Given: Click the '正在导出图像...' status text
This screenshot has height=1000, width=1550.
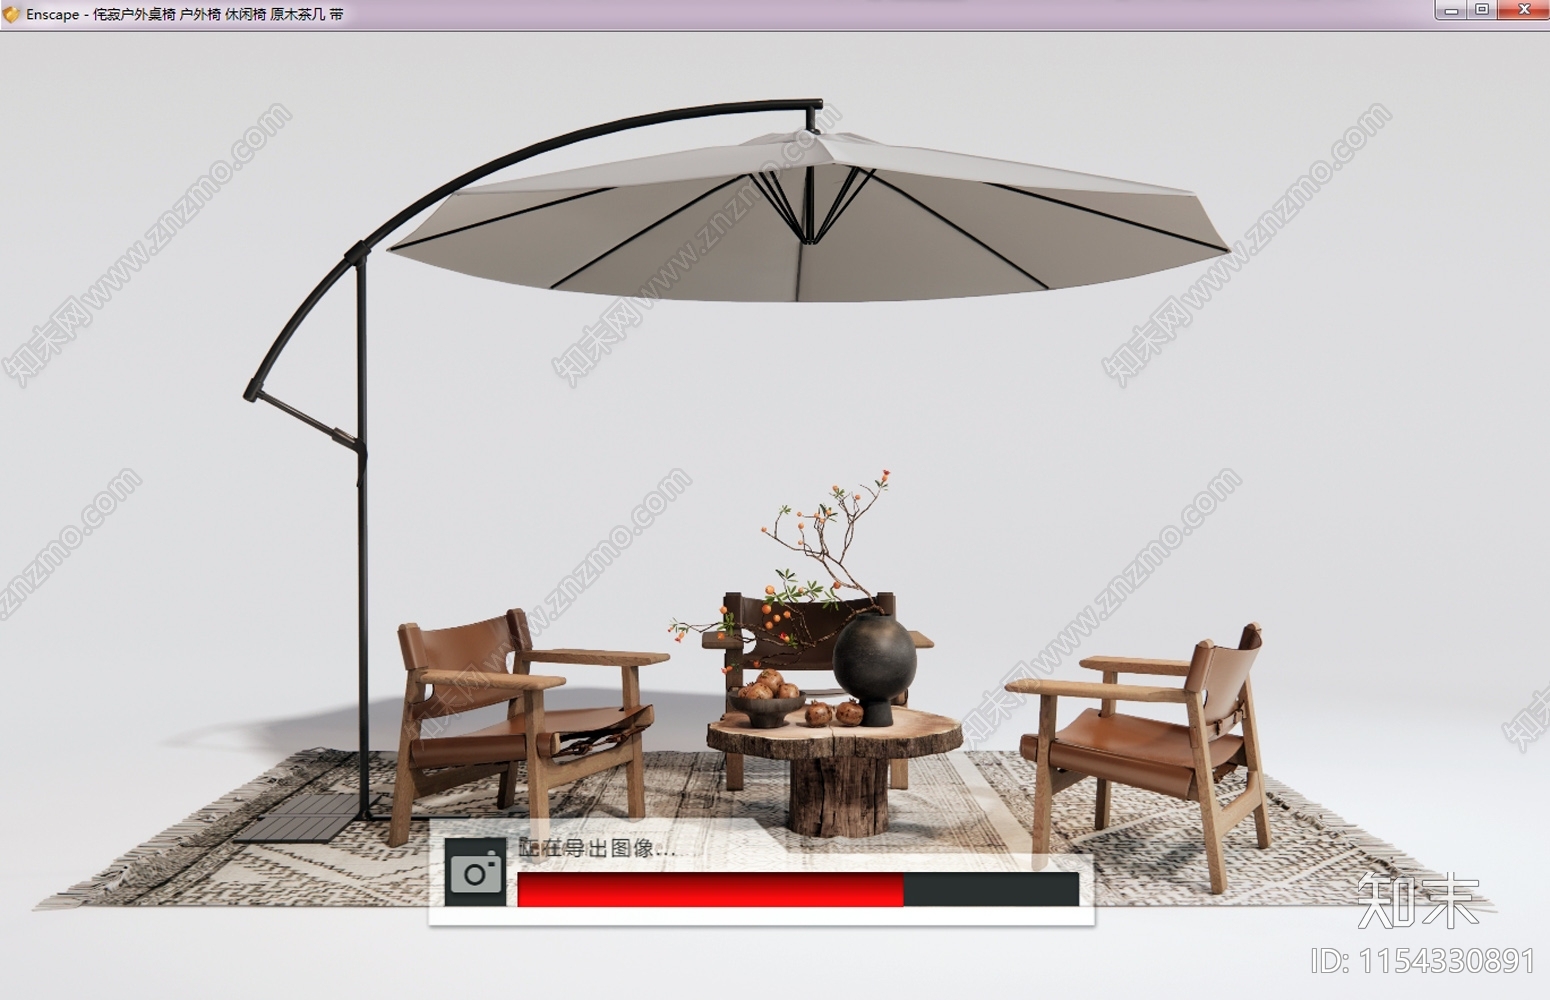Looking at the screenshot, I should (x=598, y=849).
